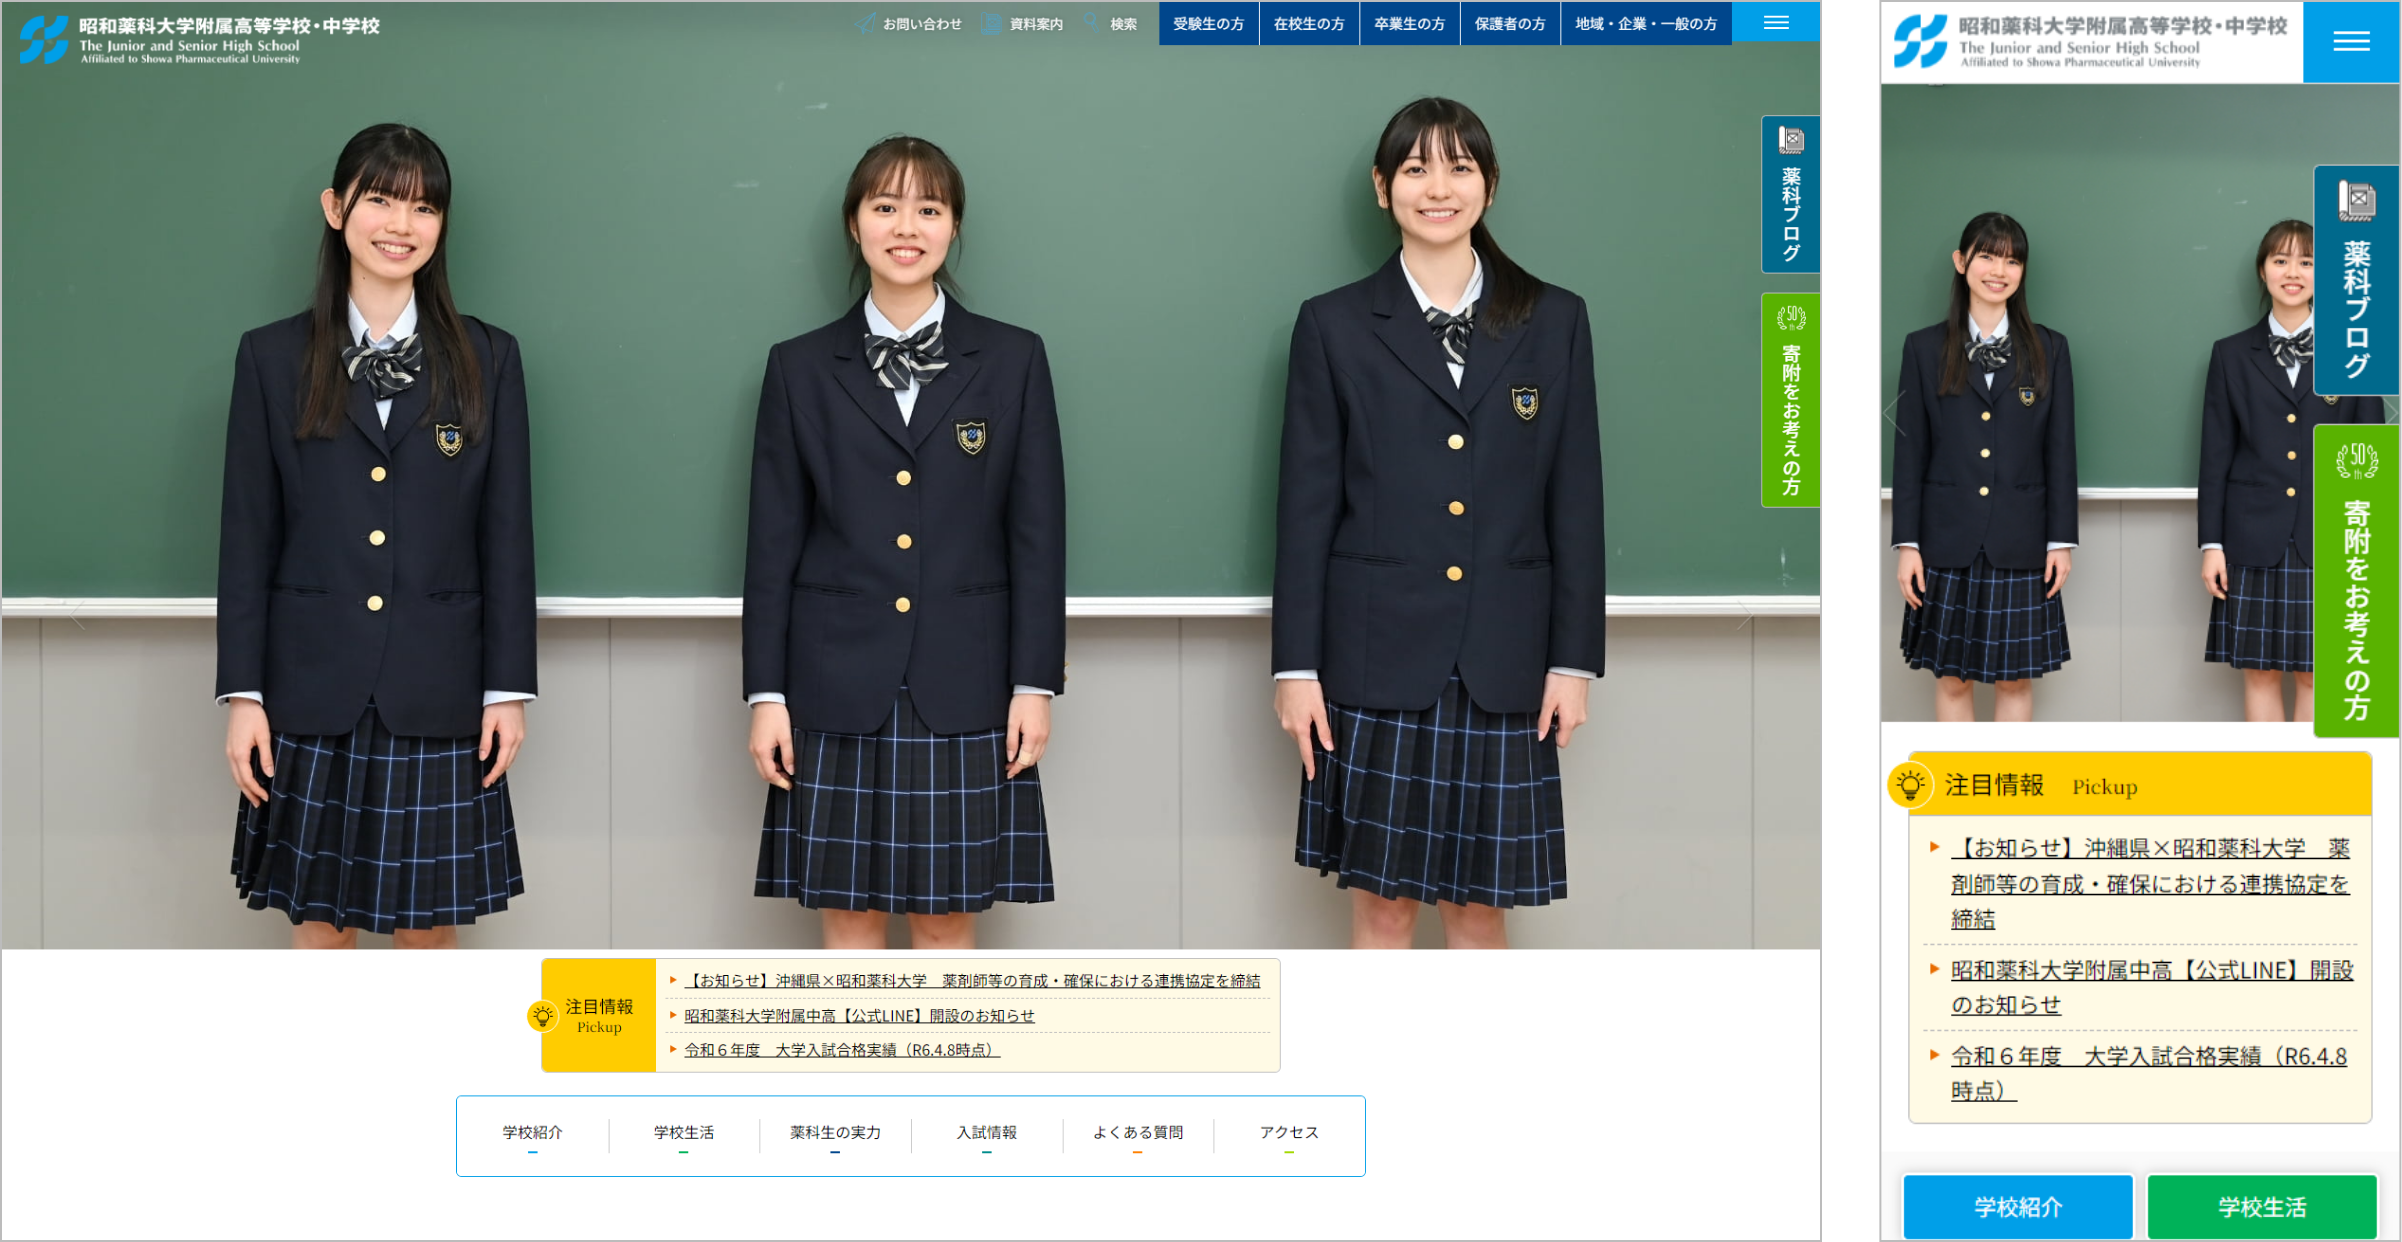The image size is (2402, 1242).
Task: Open mobile 沖縄県×昭和薬科大学 news link
Action: (2150, 883)
